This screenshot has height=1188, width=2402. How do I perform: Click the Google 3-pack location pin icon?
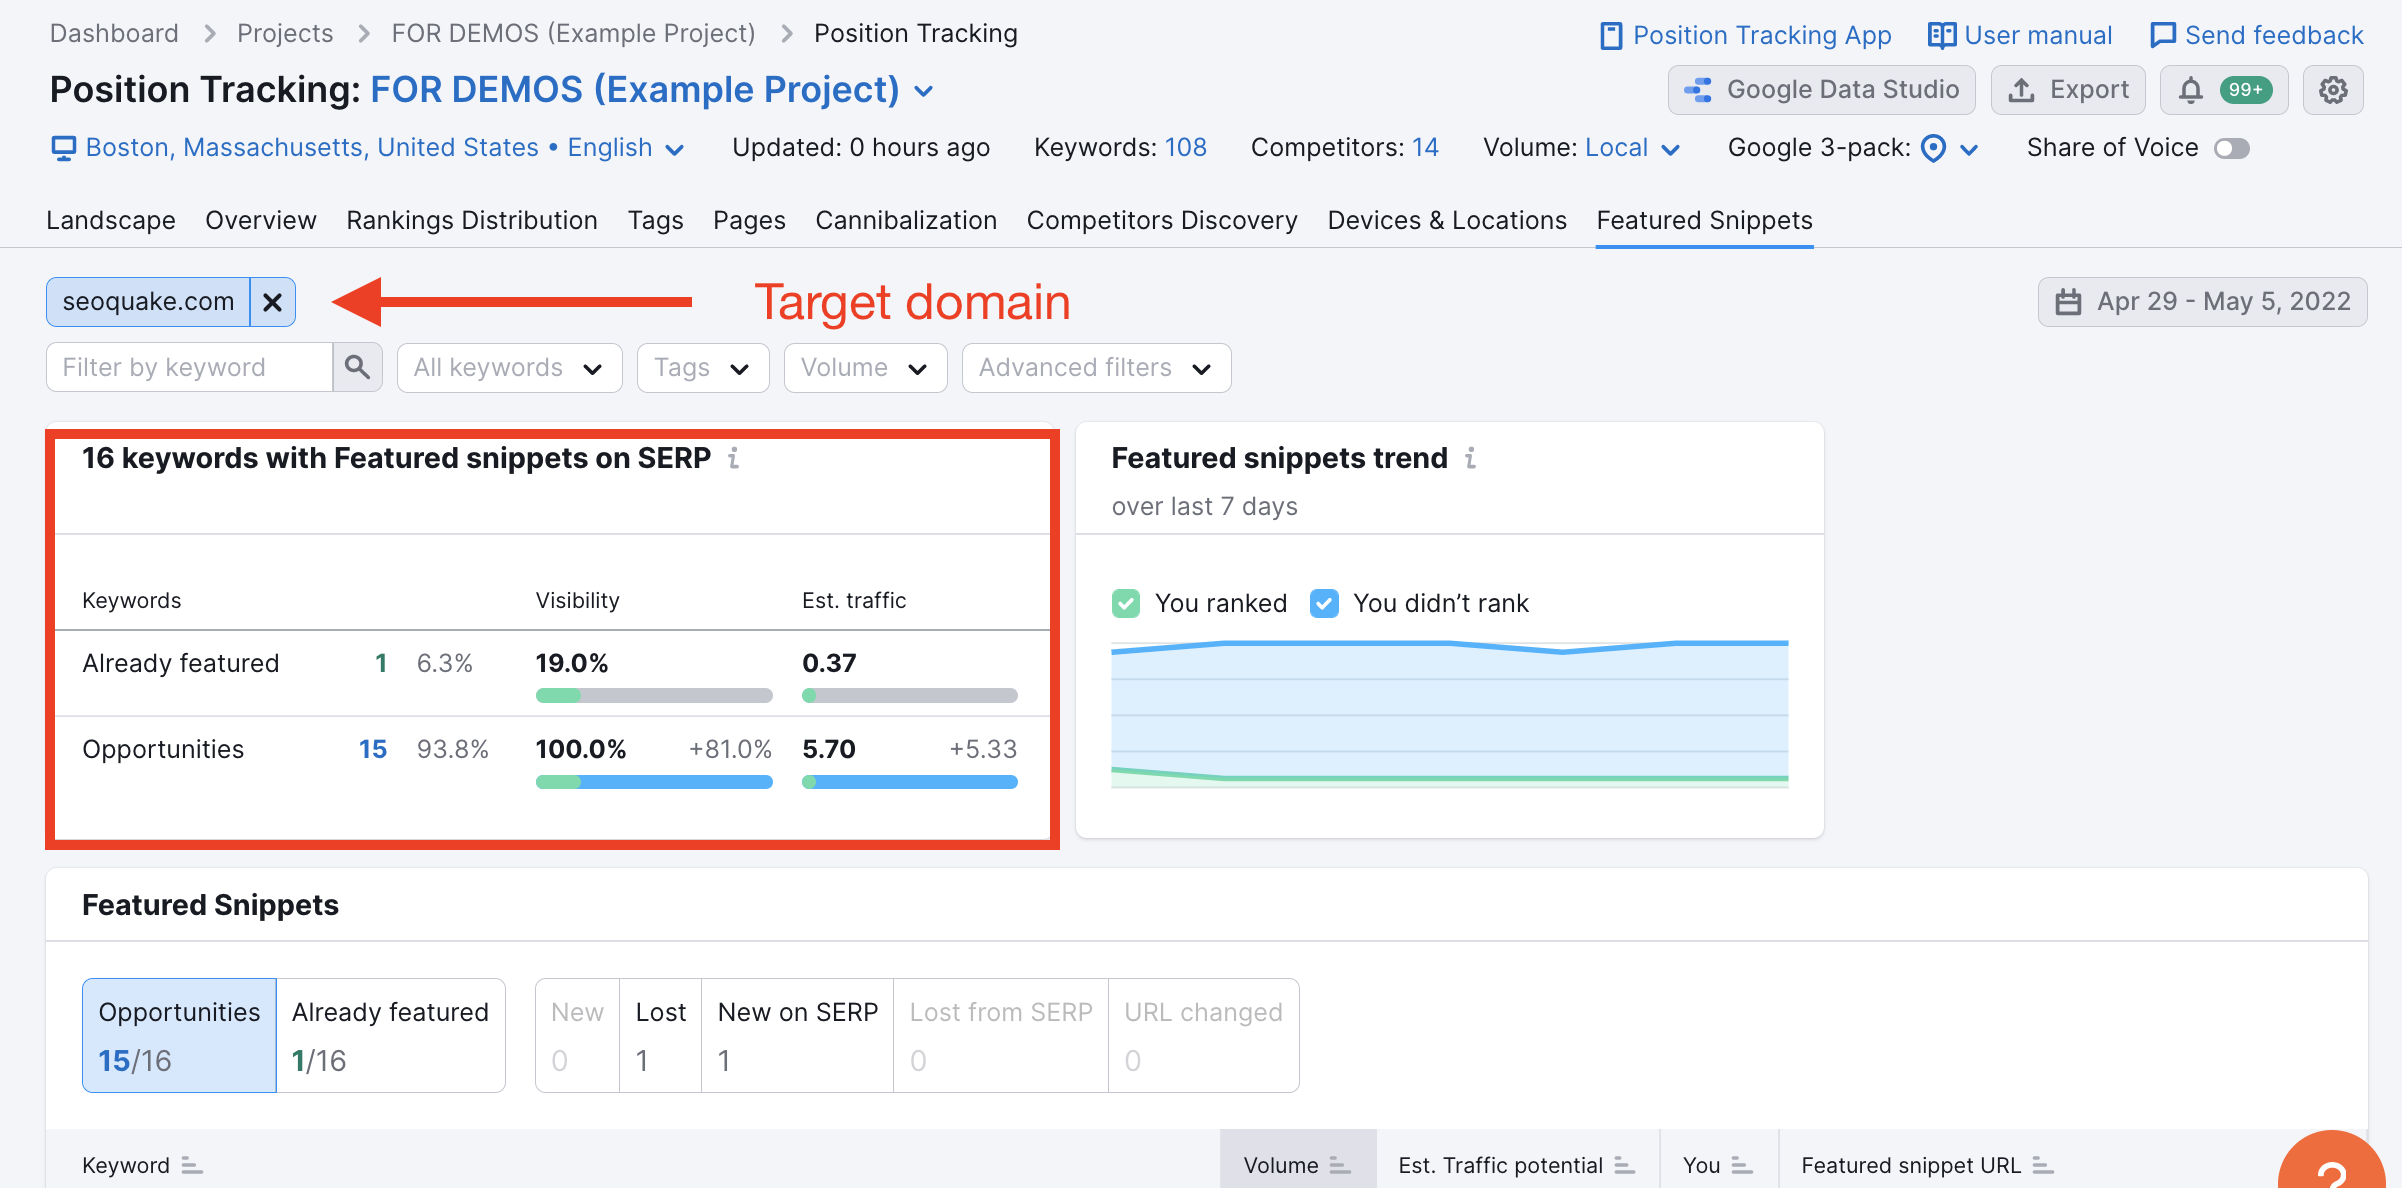coord(1935,149)
